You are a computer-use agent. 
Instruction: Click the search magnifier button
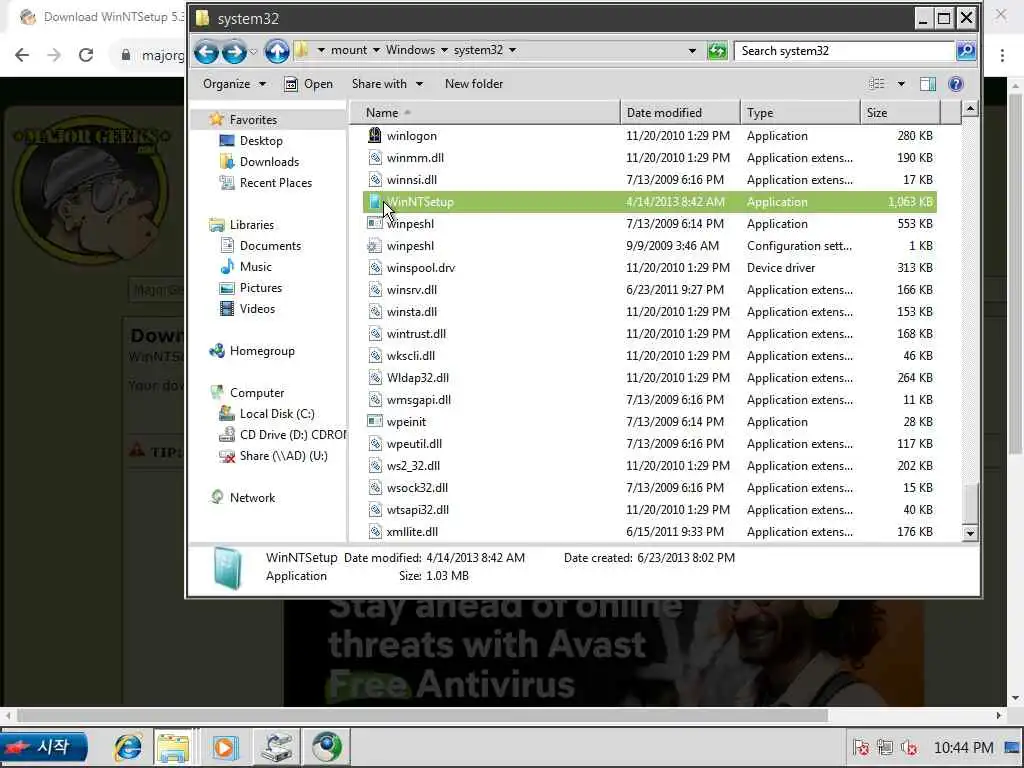click(x=966, y=51)
